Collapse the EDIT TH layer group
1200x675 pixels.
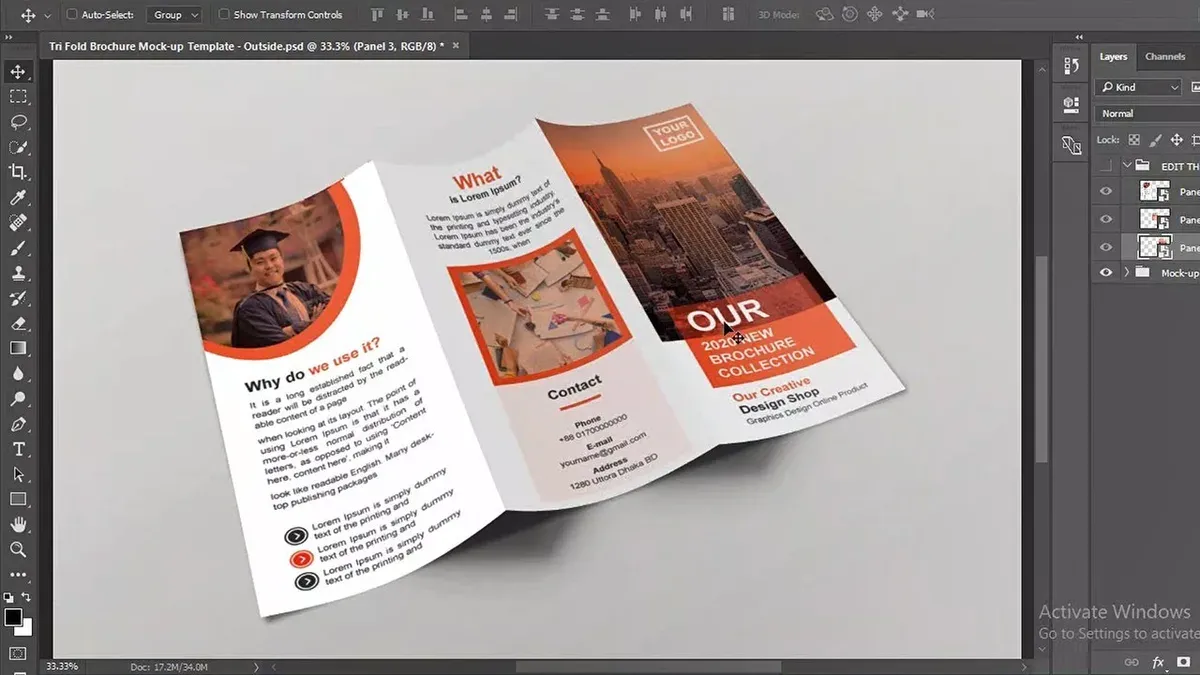(x=1127, y=166)
